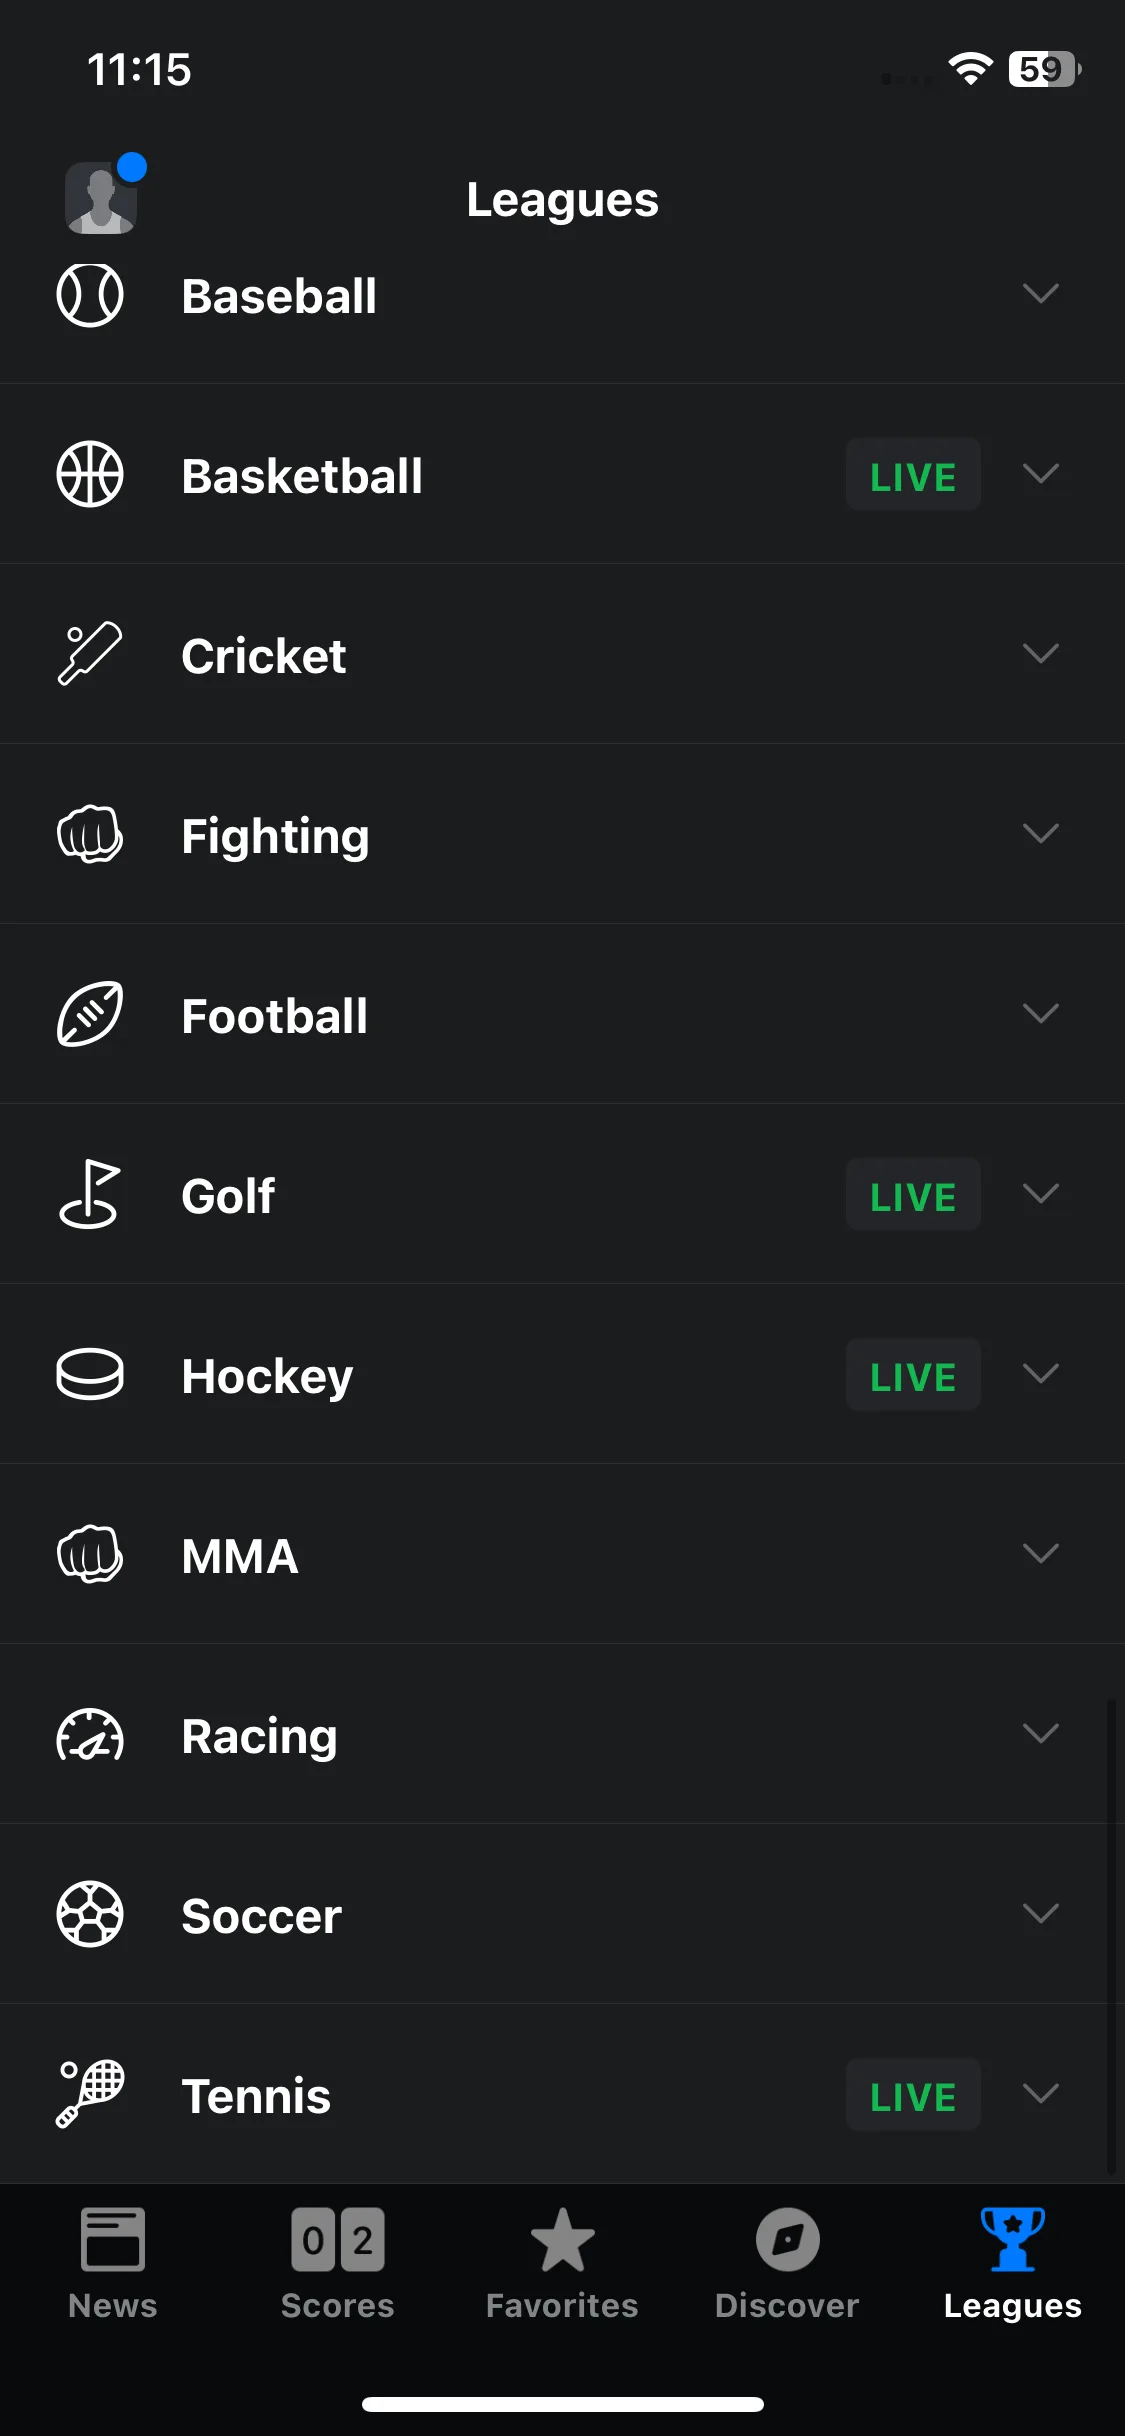Expand the MMA leagues chevron

click(x=1040, y=1554)
